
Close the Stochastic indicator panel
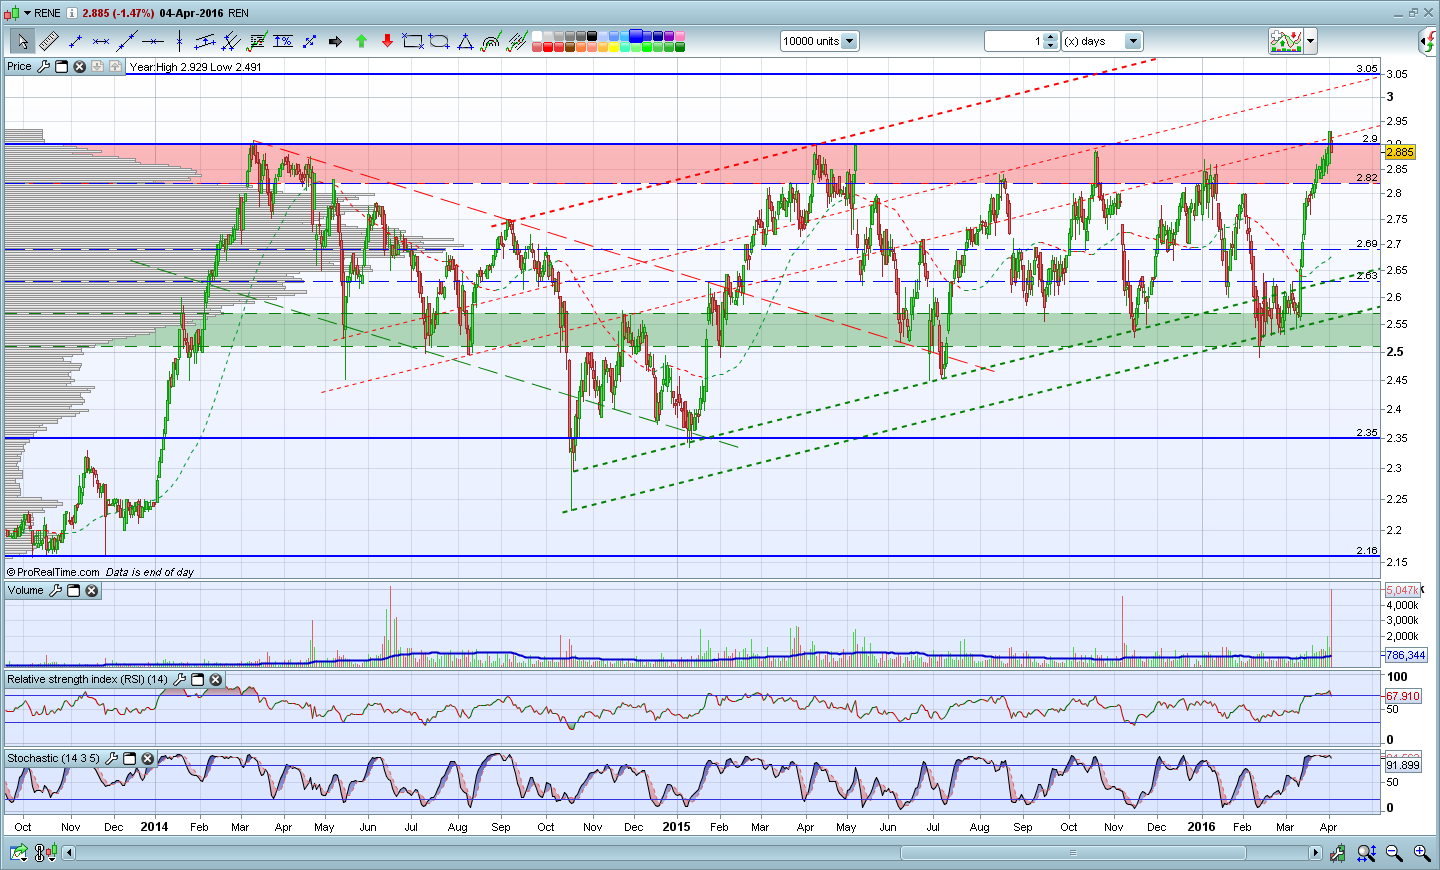tap(147, 759)
